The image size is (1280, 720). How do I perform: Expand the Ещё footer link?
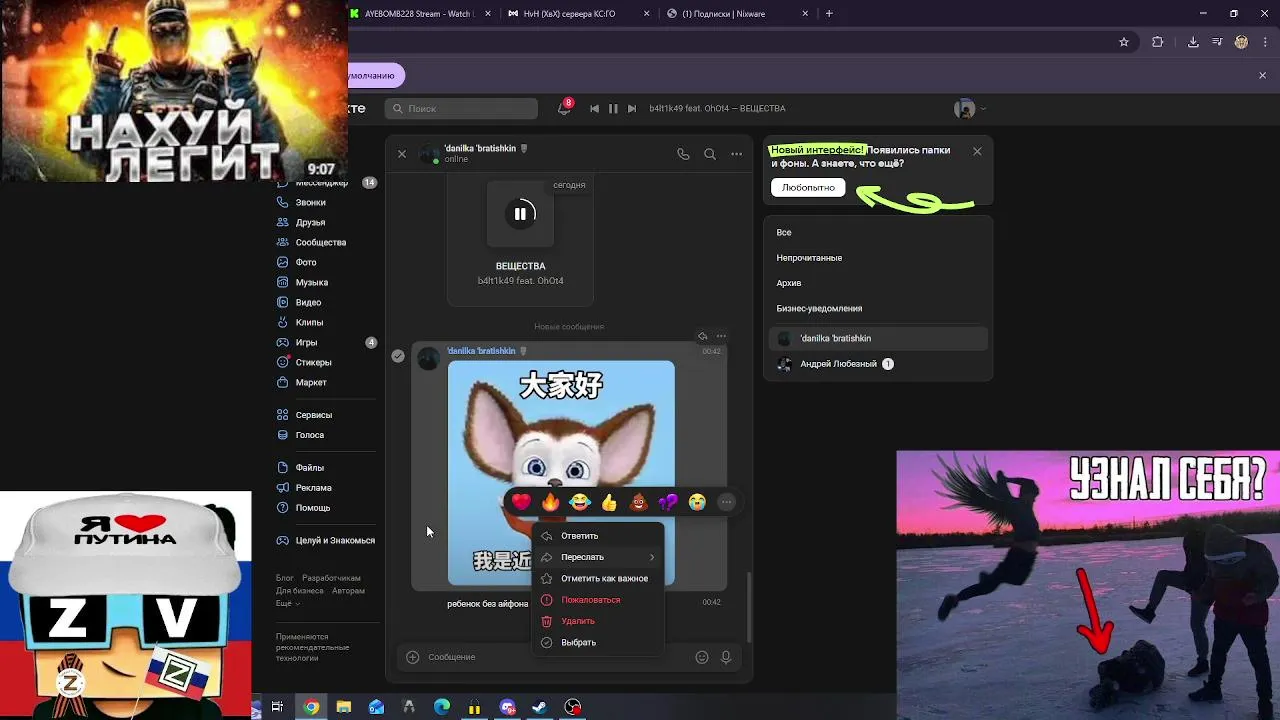click(x=288, y=604)
